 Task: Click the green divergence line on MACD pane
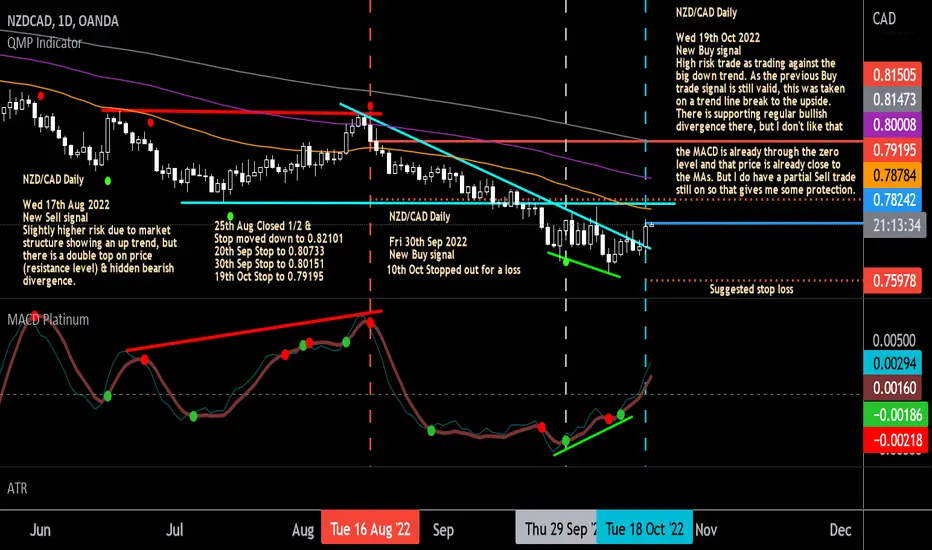593,436
